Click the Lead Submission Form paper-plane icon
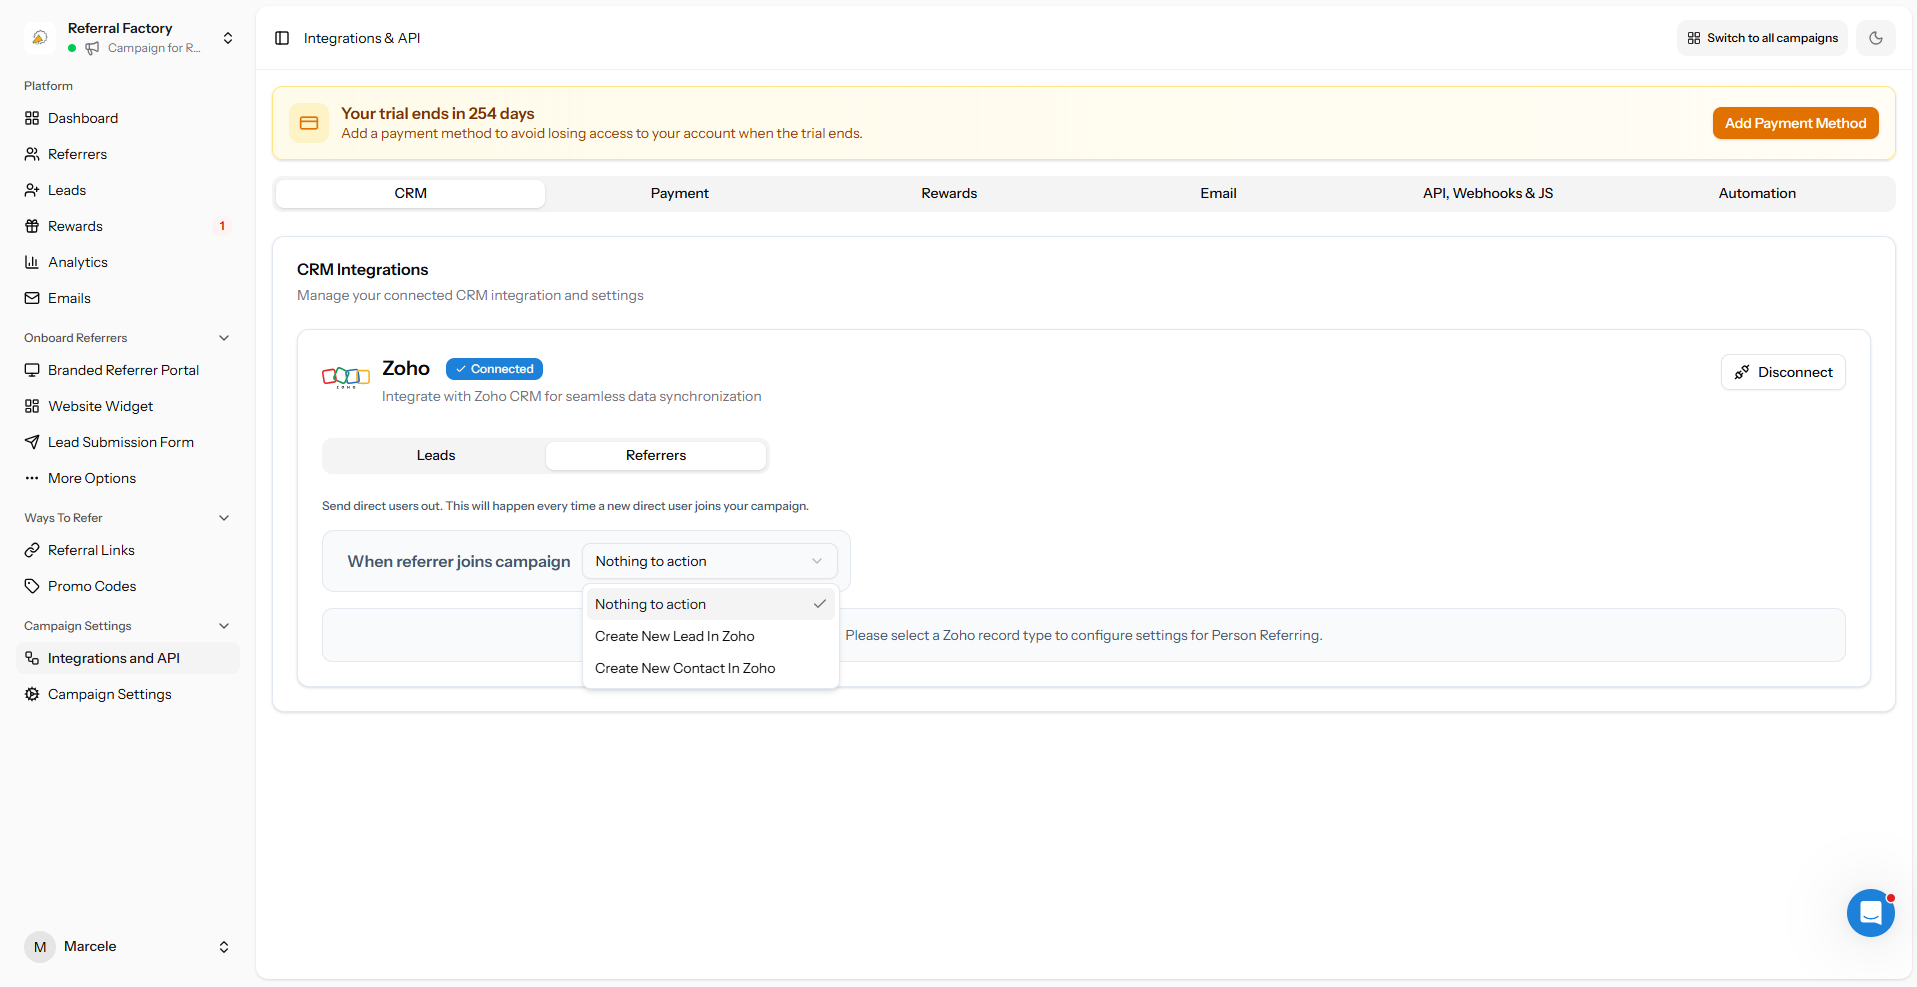This screenshot has height=987, width=1917. coord(32,442)
